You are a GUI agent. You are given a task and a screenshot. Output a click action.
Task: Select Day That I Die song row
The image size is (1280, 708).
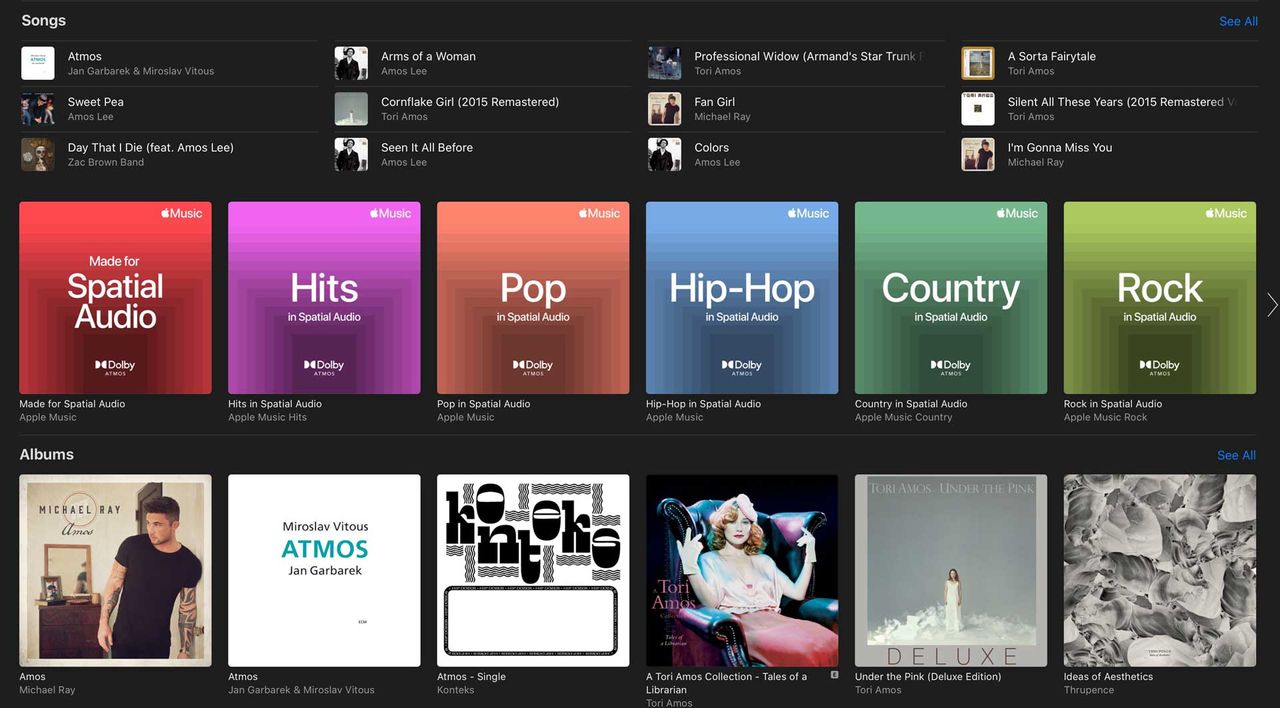(168, 154)
